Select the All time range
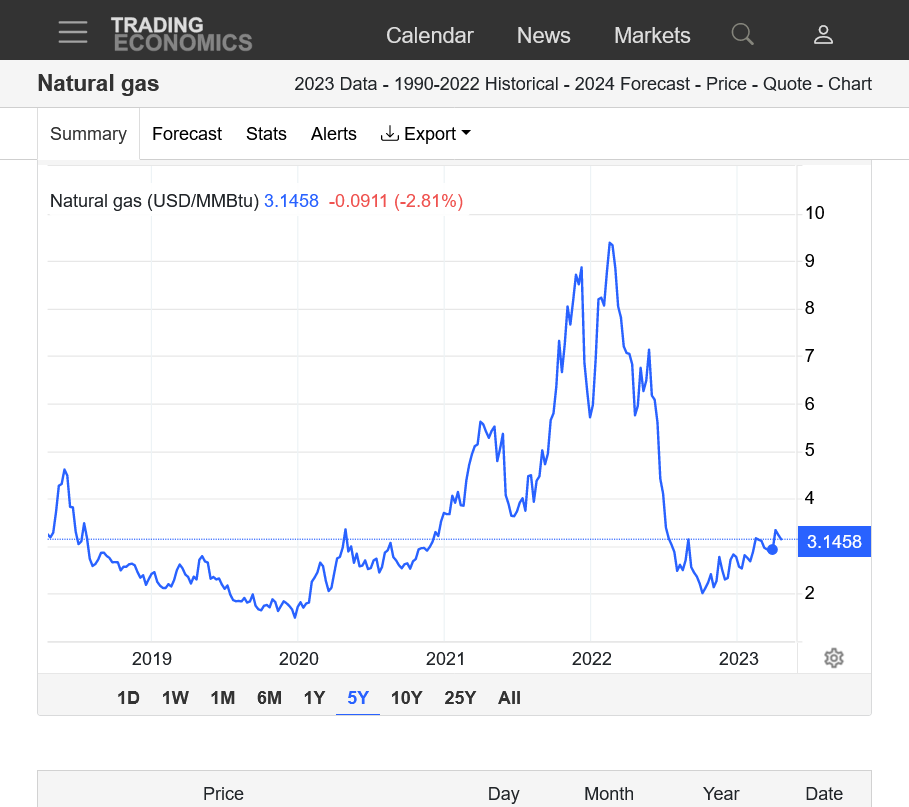 pos(509,698)
